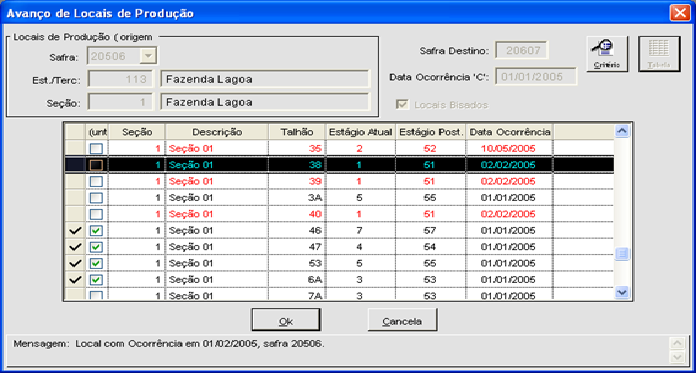Click Estágio Post. cell 52
Image resolution: width=696 pixels, height=373 pixels.
[x=431, y=148]
